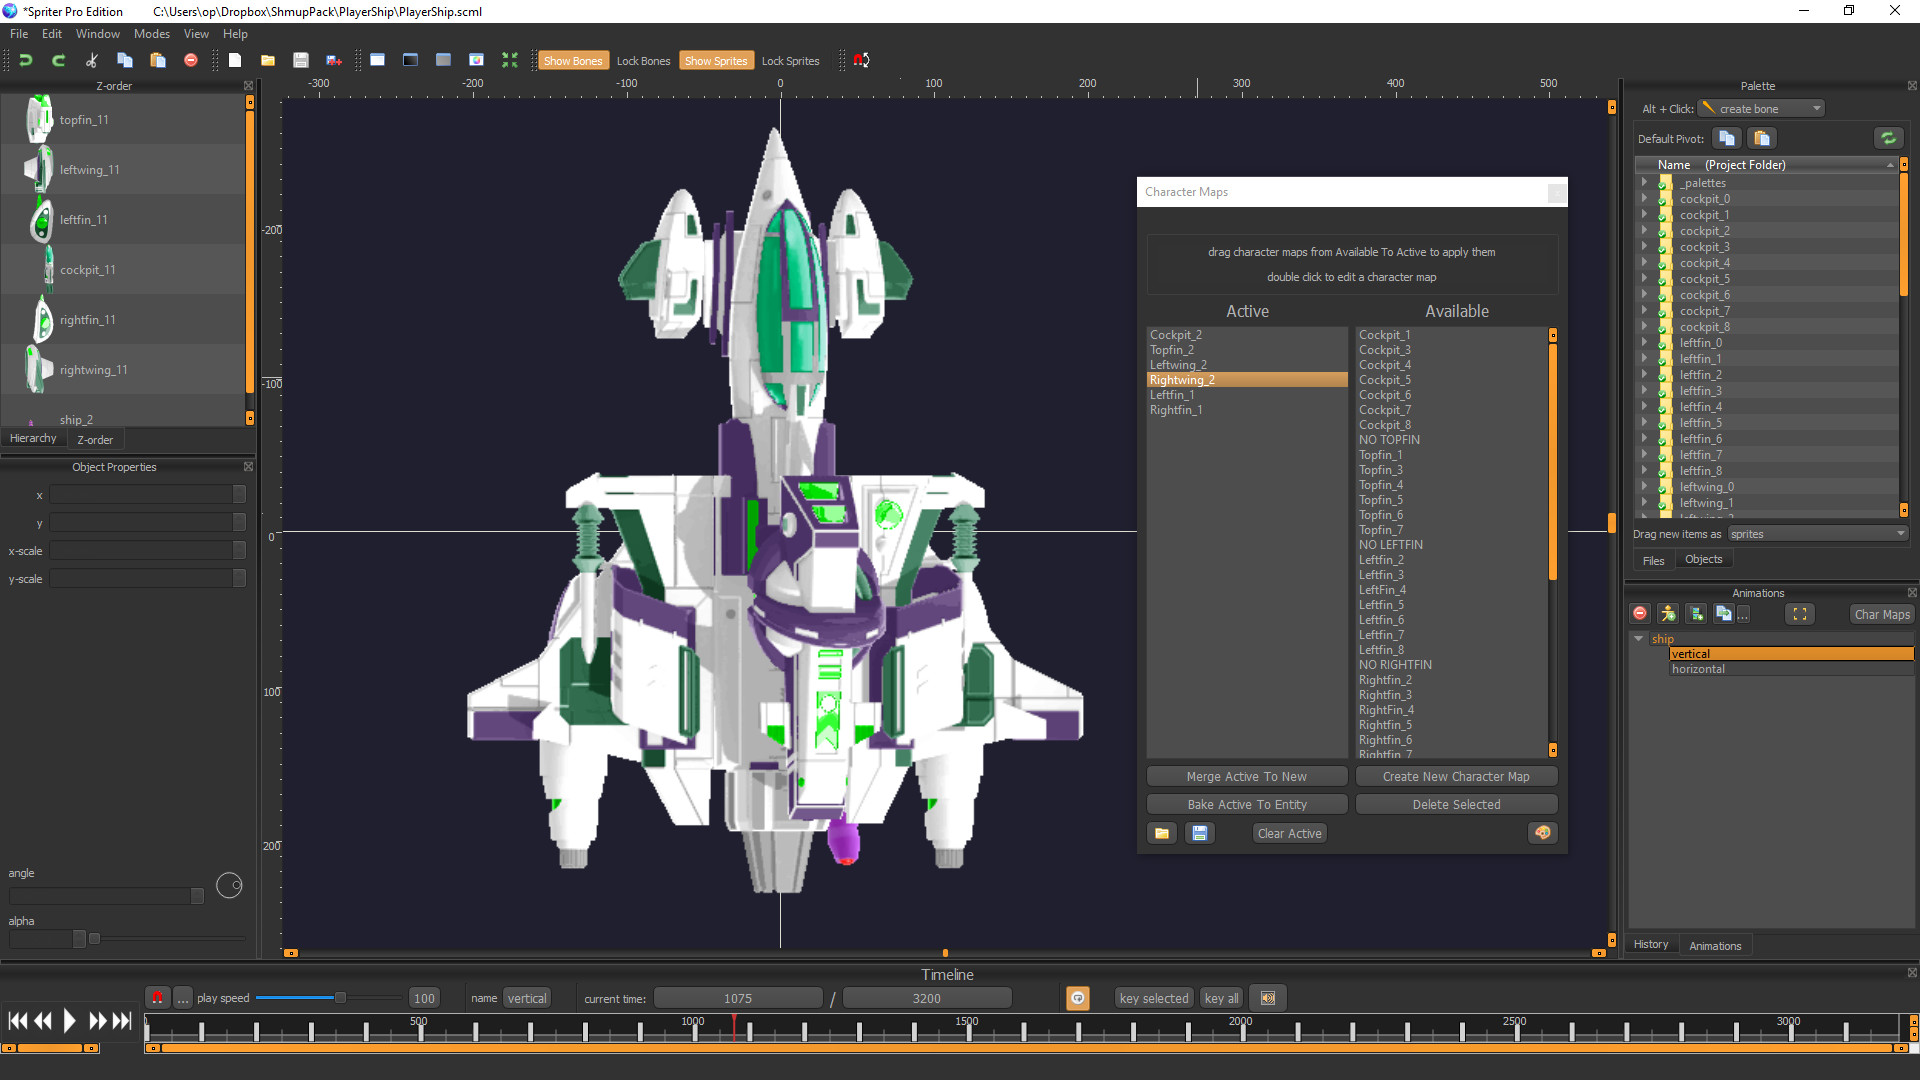Adjust the play speed slider
The width and height of the screenshot is (1920, 1080).
(340, 997)
